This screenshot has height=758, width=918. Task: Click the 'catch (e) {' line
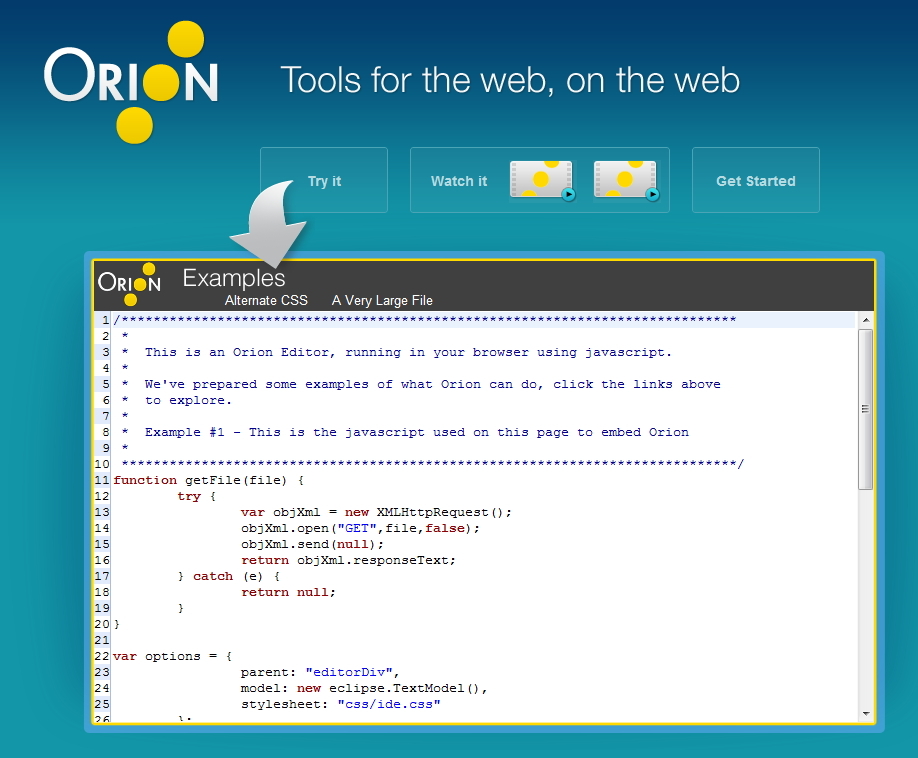click(x=229, y=577)
